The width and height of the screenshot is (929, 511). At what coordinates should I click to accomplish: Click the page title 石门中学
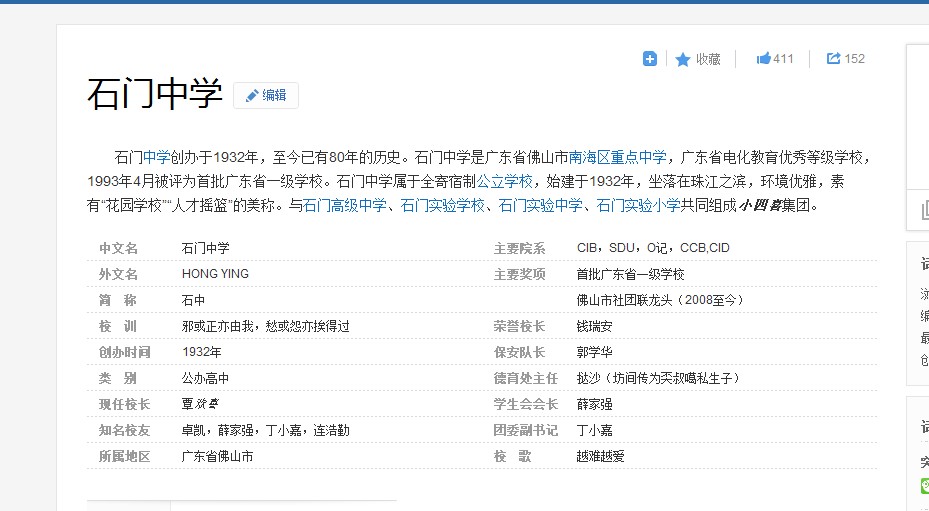(x=155, y=94)
